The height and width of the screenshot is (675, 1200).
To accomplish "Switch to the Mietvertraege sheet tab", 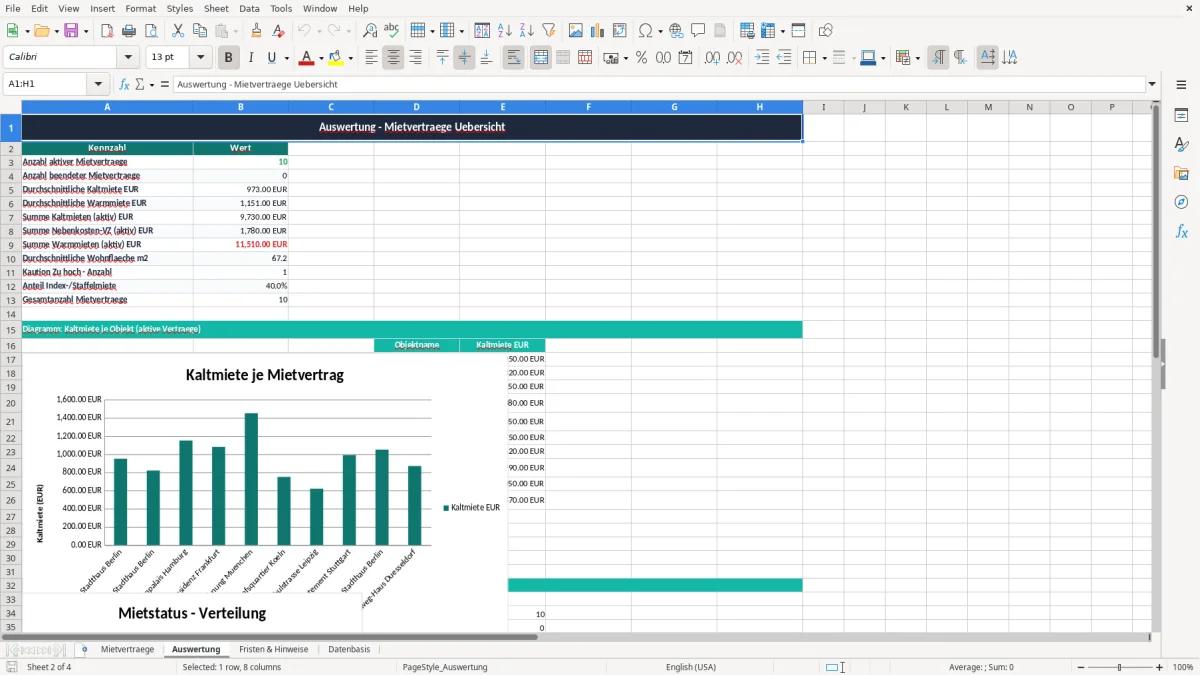I will (x=127, y=649).
